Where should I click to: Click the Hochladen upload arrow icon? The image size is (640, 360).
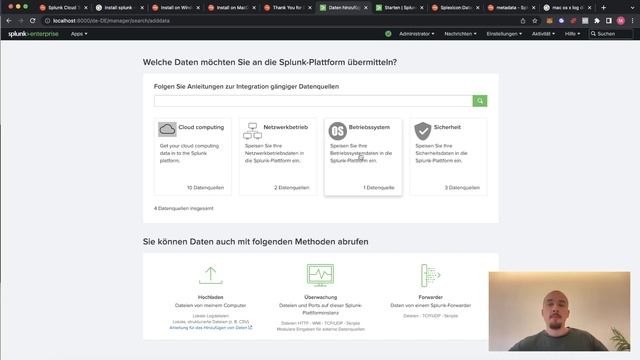[x=211, y=275]
